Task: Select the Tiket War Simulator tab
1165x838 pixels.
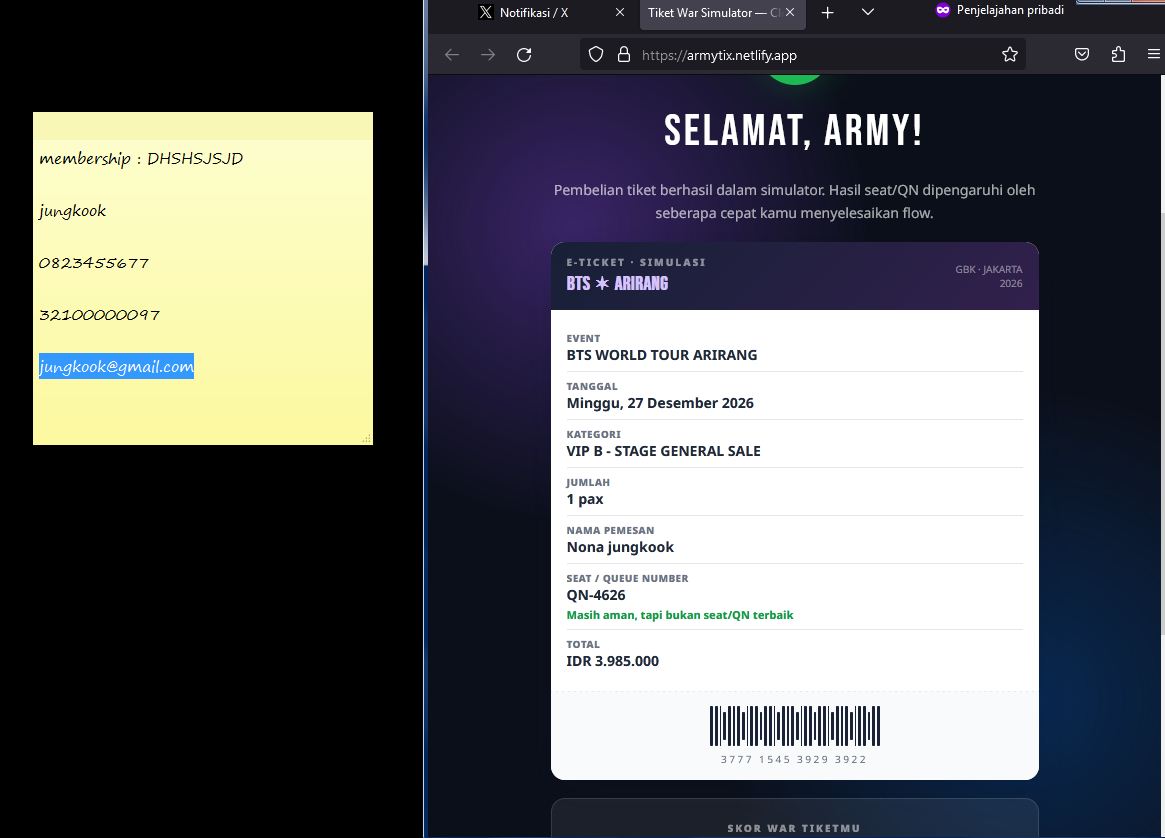Action: [x=712, y=13]
